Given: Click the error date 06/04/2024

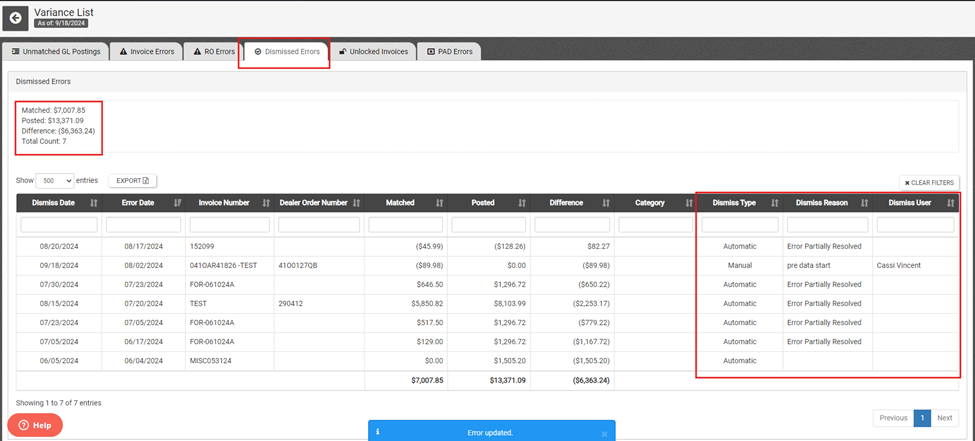Looking at the screenshot, I should pyautogui.click(x=144, y=361).
